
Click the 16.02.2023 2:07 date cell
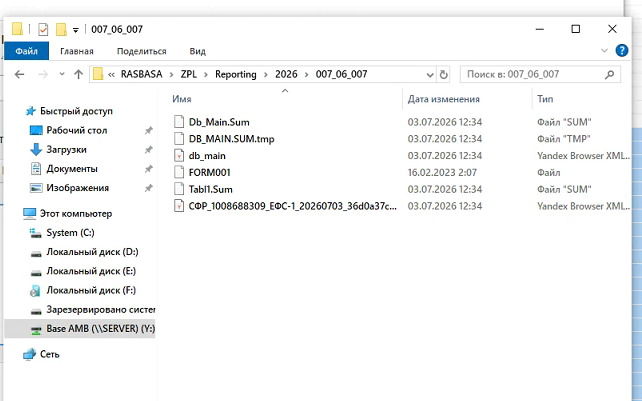tap(442, 172)
